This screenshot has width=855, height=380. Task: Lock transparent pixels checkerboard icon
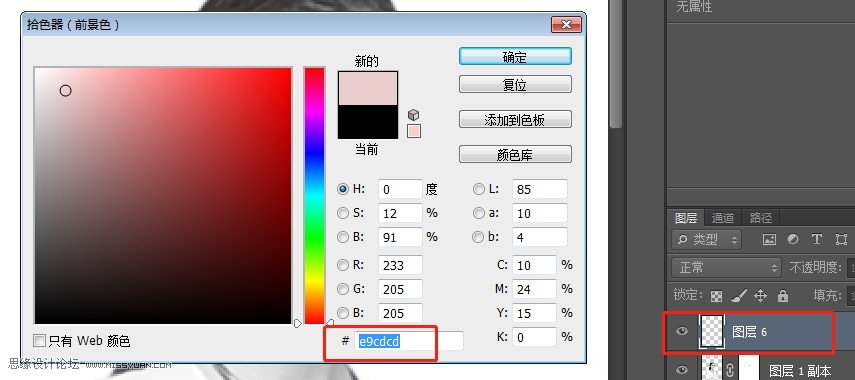716,296
